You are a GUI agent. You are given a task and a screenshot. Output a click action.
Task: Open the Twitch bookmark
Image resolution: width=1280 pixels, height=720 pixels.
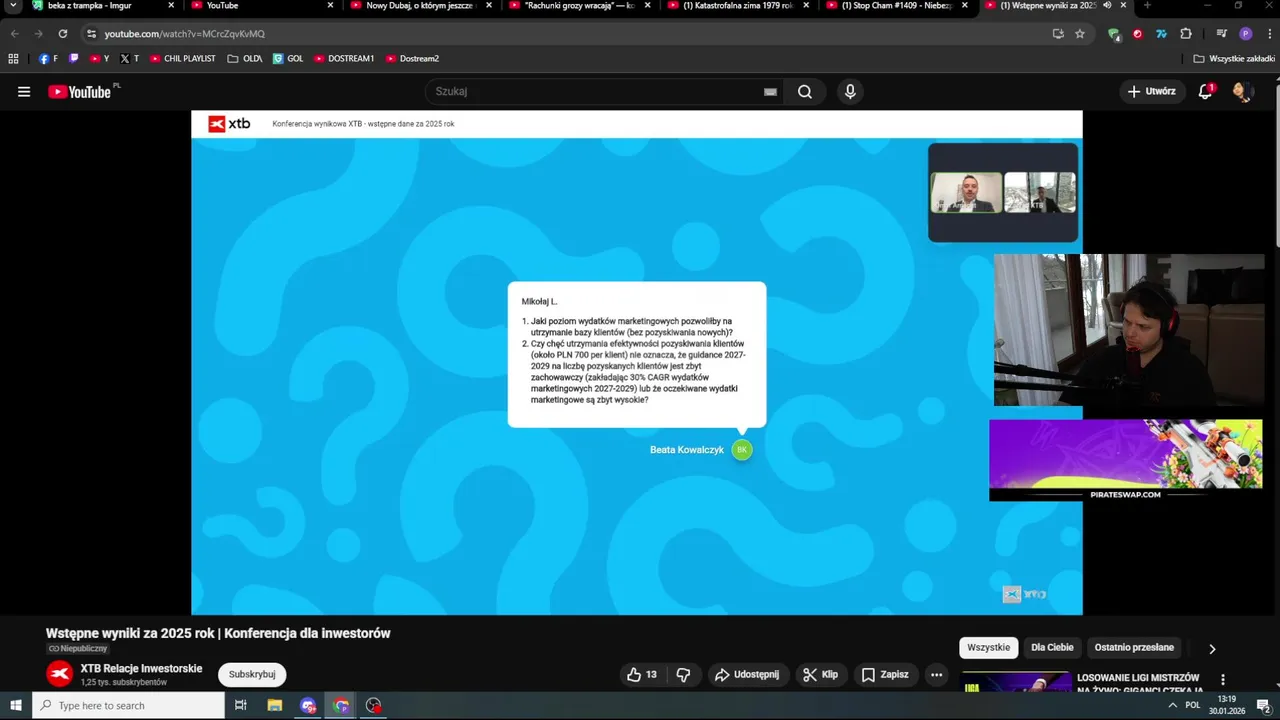coord(74,59)
